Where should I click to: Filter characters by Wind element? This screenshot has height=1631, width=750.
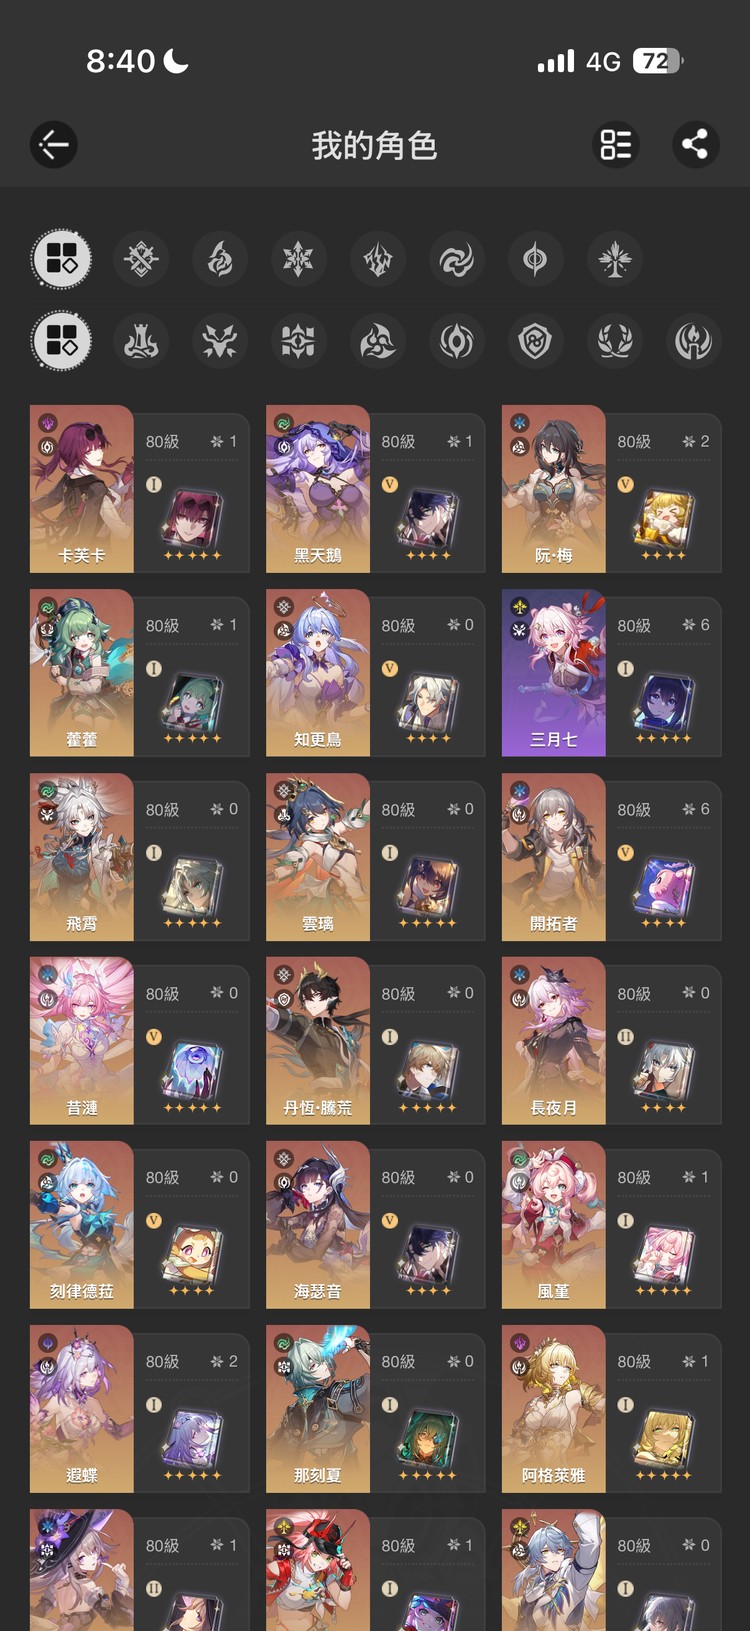[x=456, y=260]
